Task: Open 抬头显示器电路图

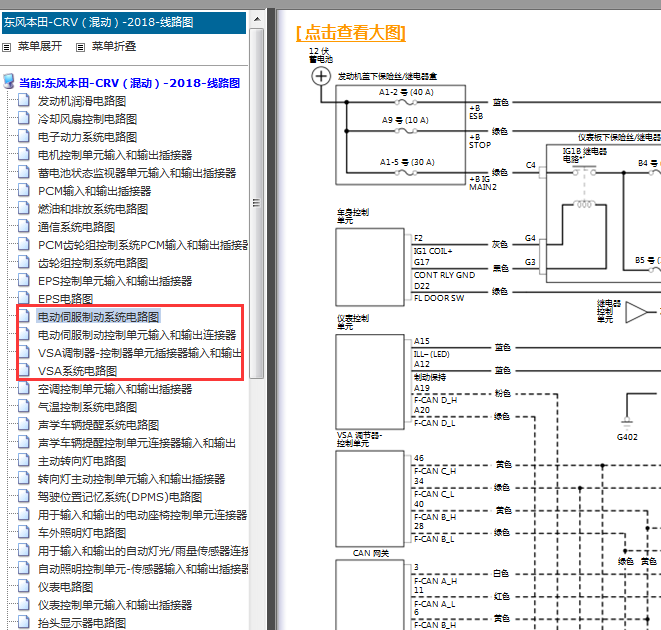Action: [82, 623]
